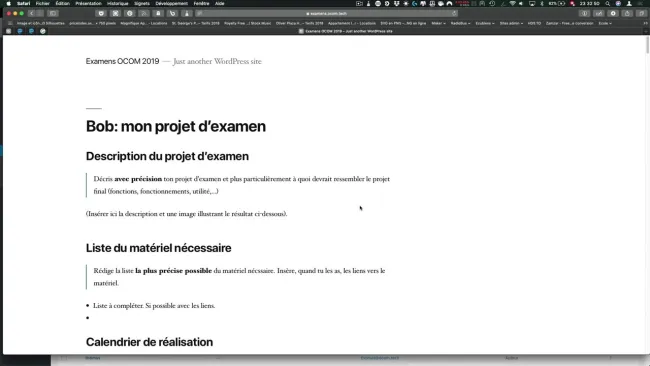Image resolution: width=650 pixels, height=366 pixels.
Task: Open Spotlight search magnifier
Action: click(x=608, y=3)
